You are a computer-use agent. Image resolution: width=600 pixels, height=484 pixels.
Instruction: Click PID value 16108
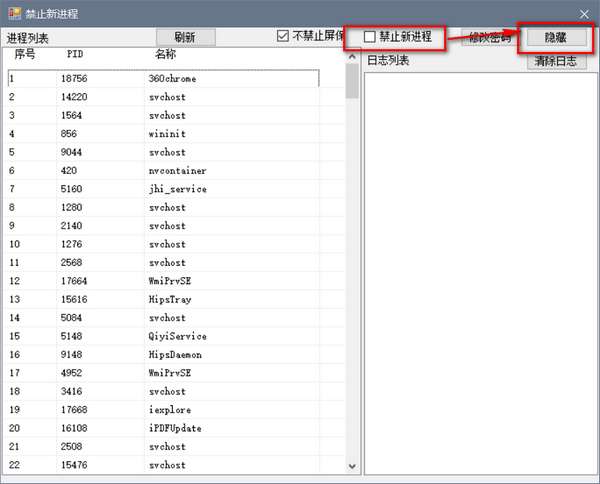74,428
